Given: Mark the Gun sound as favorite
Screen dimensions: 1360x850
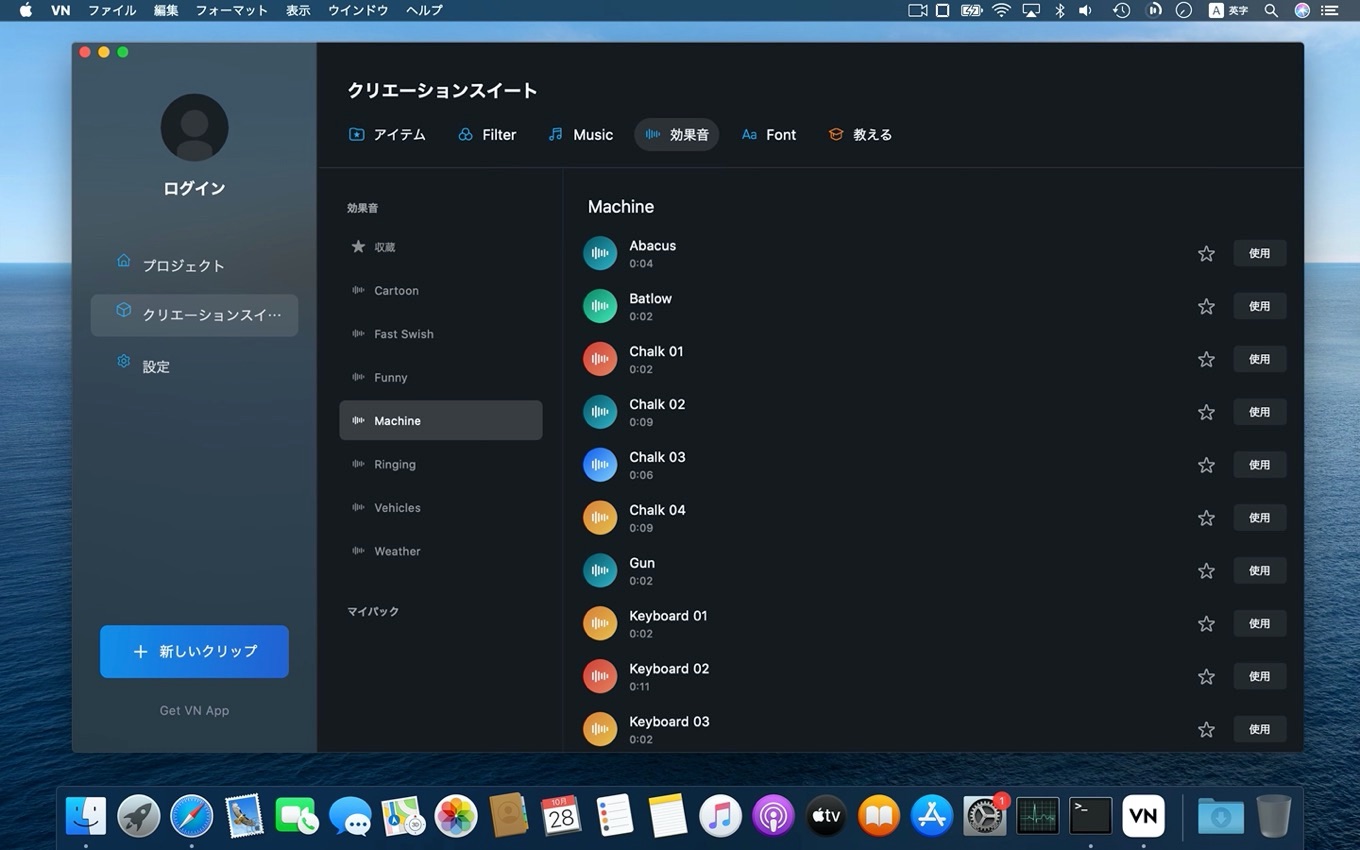Looking at the screenshot, I should (1206, 571).
